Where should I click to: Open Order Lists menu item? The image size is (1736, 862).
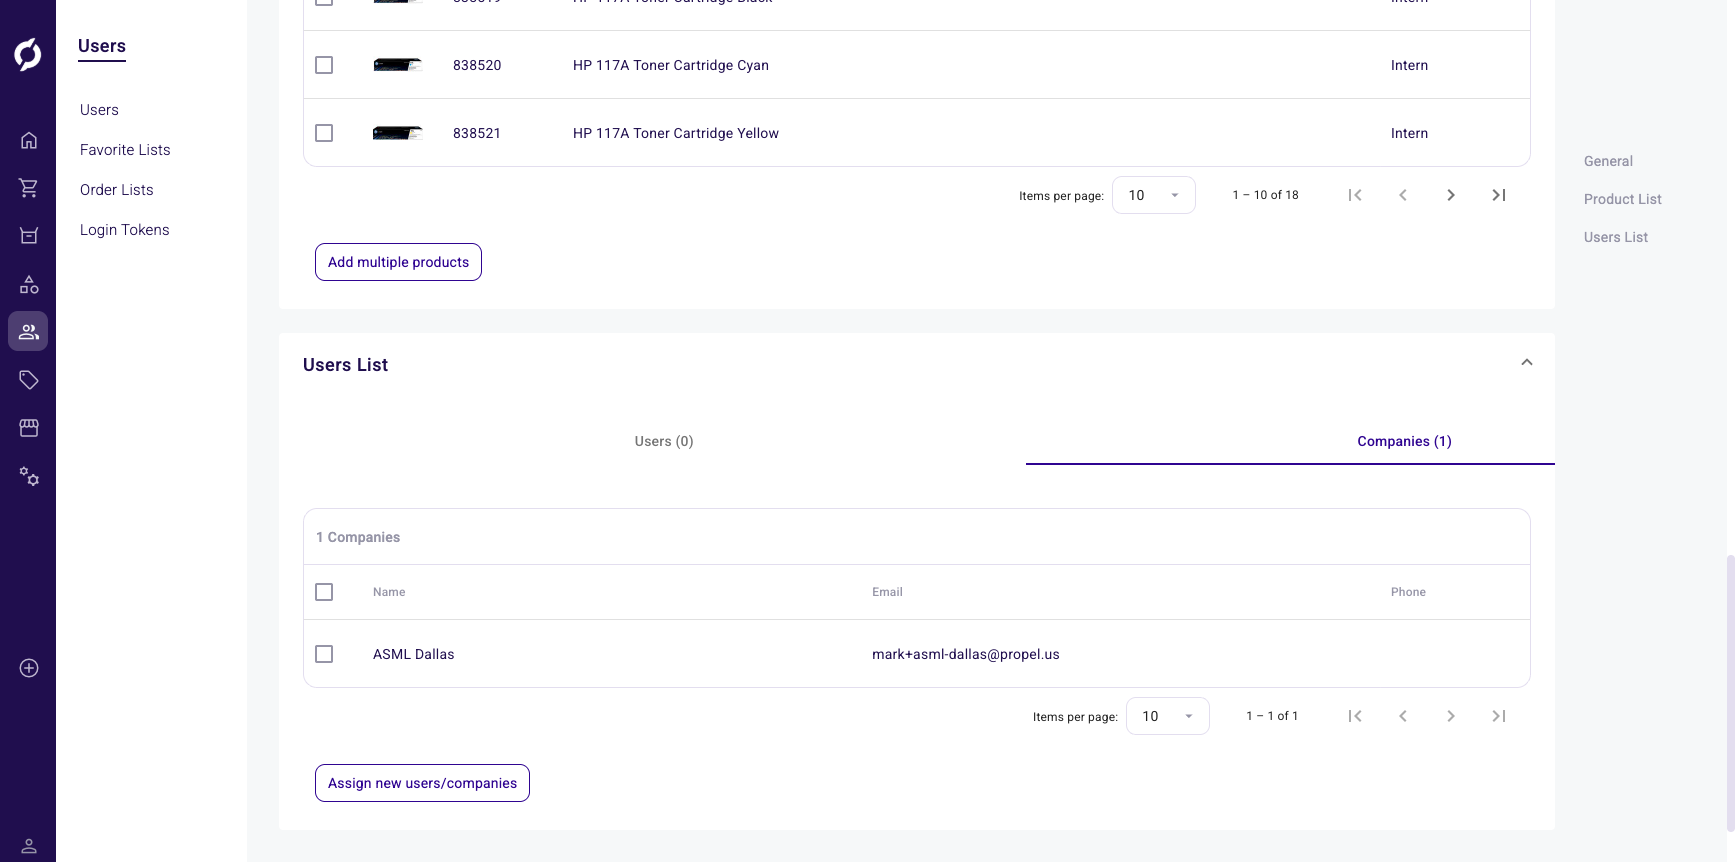click(x=117, y=190)
